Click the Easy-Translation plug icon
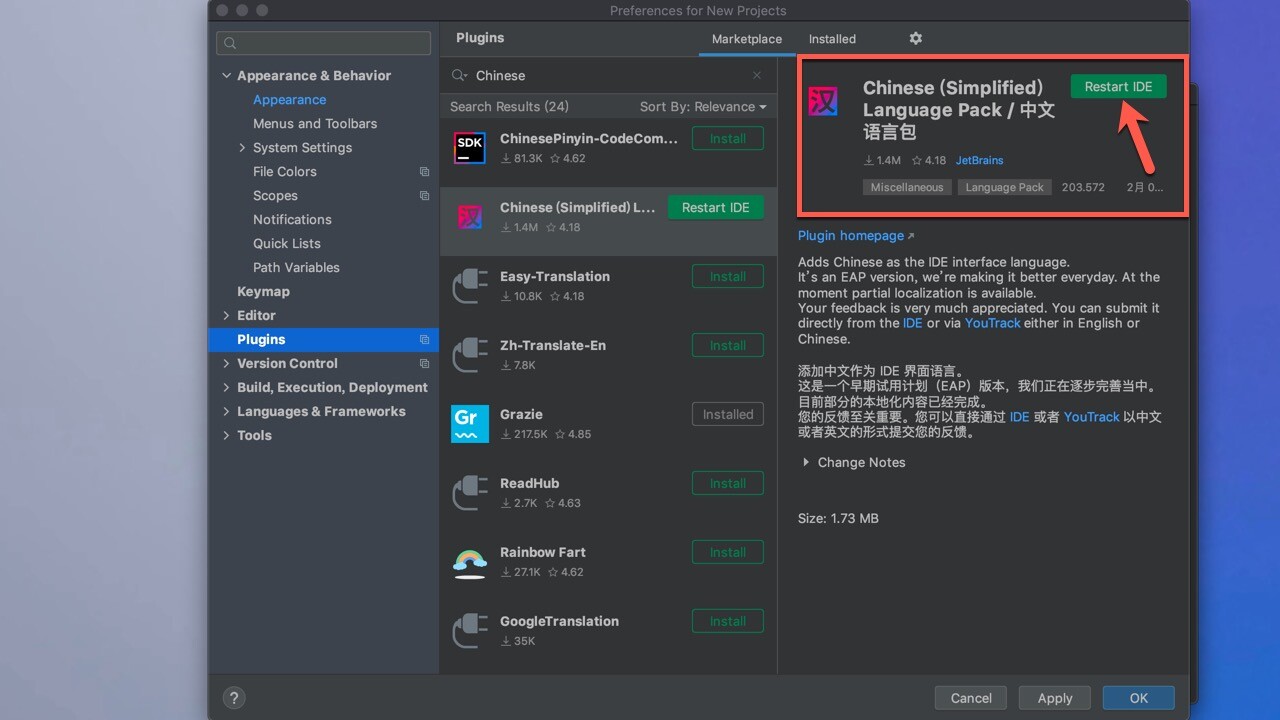 470,286
